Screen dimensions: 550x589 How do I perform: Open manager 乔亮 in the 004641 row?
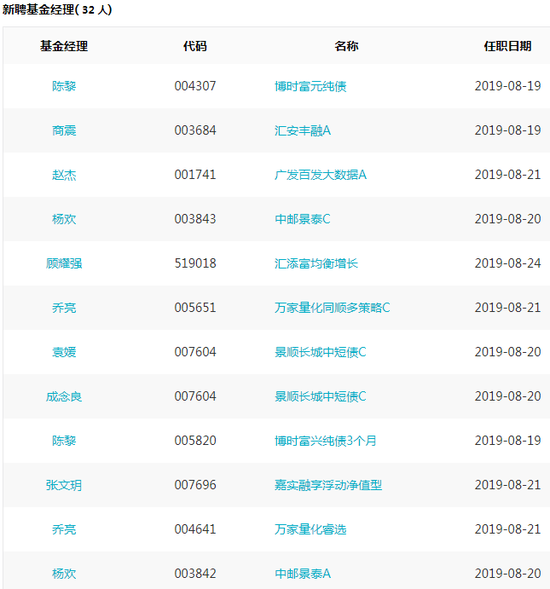click(x=64, y=529)
